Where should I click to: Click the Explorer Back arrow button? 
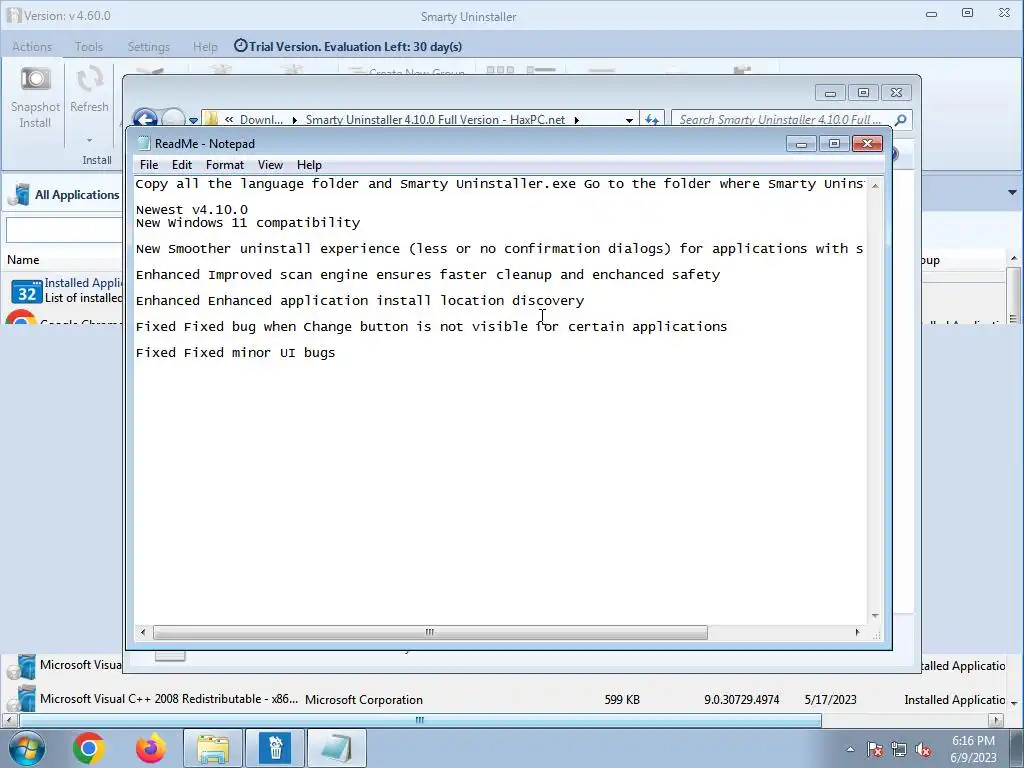pyautogui.click(x=145, y=118)
